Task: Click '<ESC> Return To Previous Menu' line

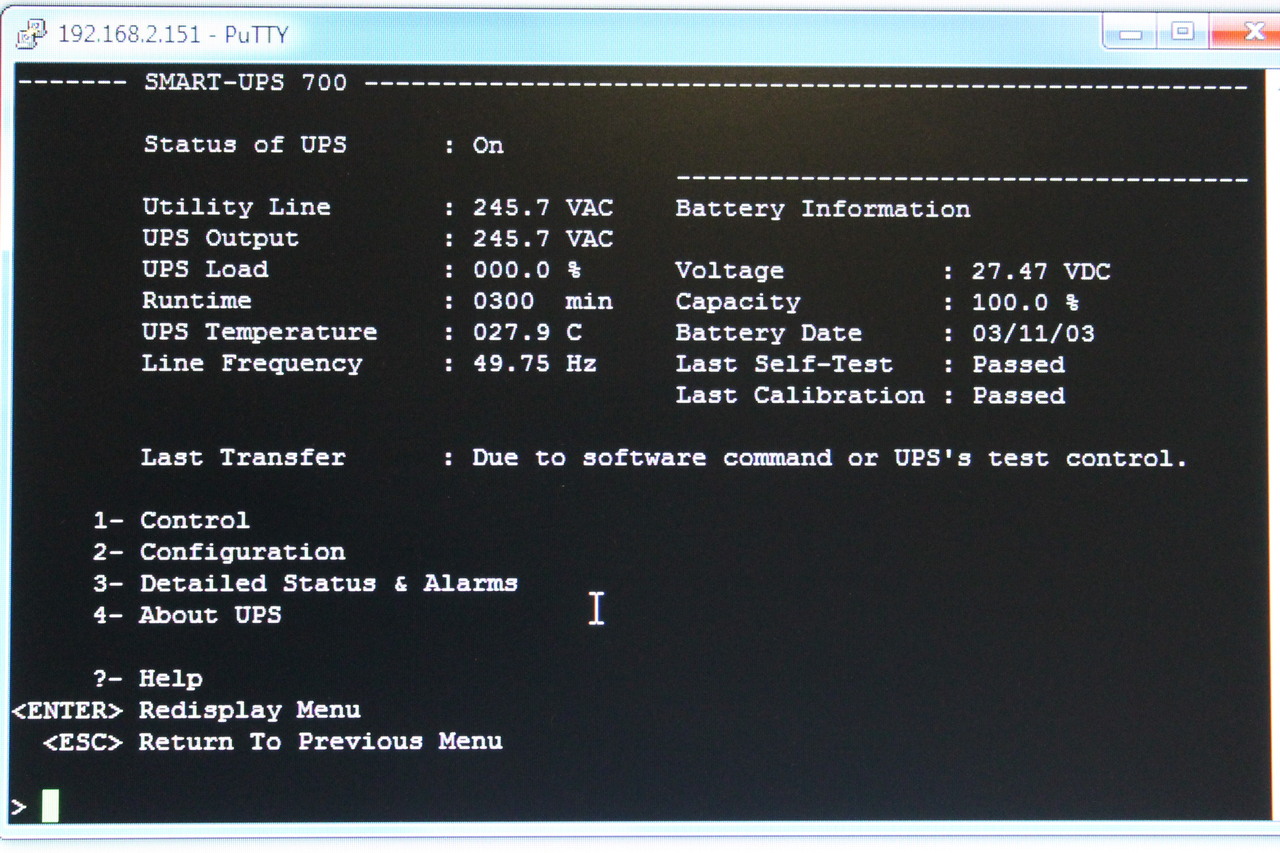Action: tap(272, 742)
